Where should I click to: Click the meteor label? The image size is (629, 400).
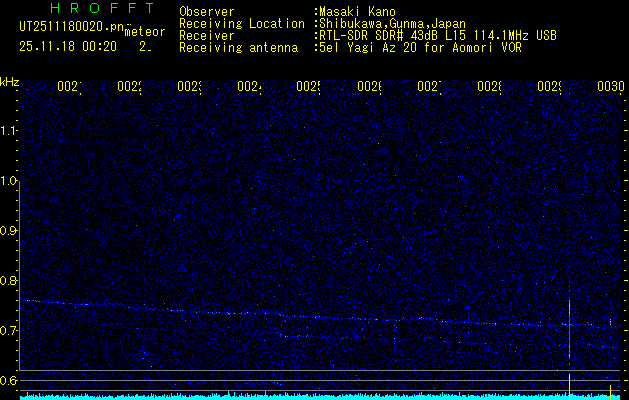pyautogui.click(x=145, y=32)
